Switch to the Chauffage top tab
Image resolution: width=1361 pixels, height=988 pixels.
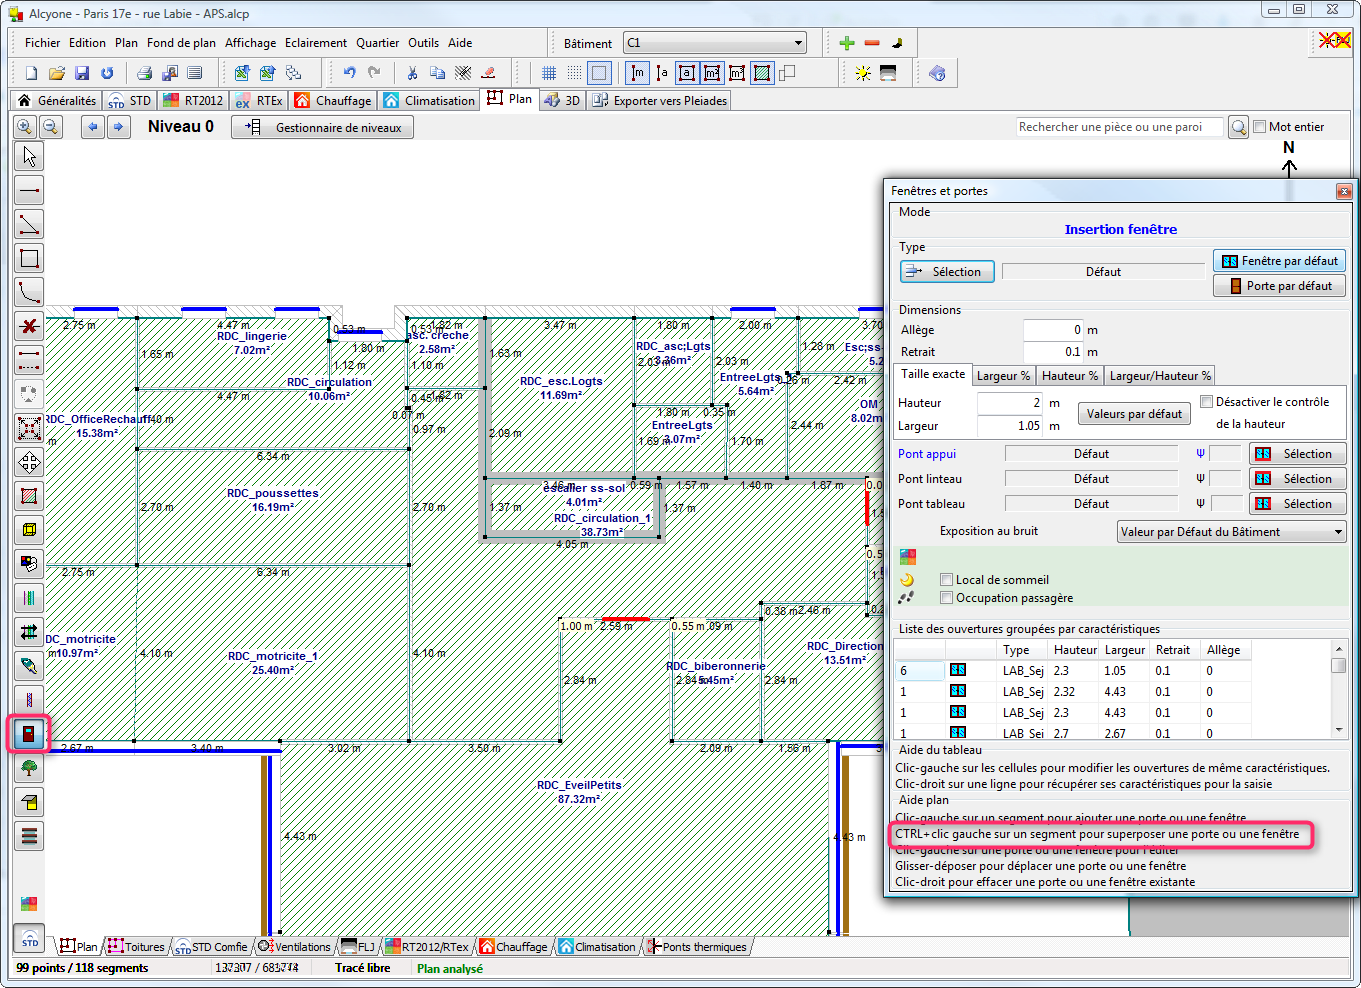333,101
